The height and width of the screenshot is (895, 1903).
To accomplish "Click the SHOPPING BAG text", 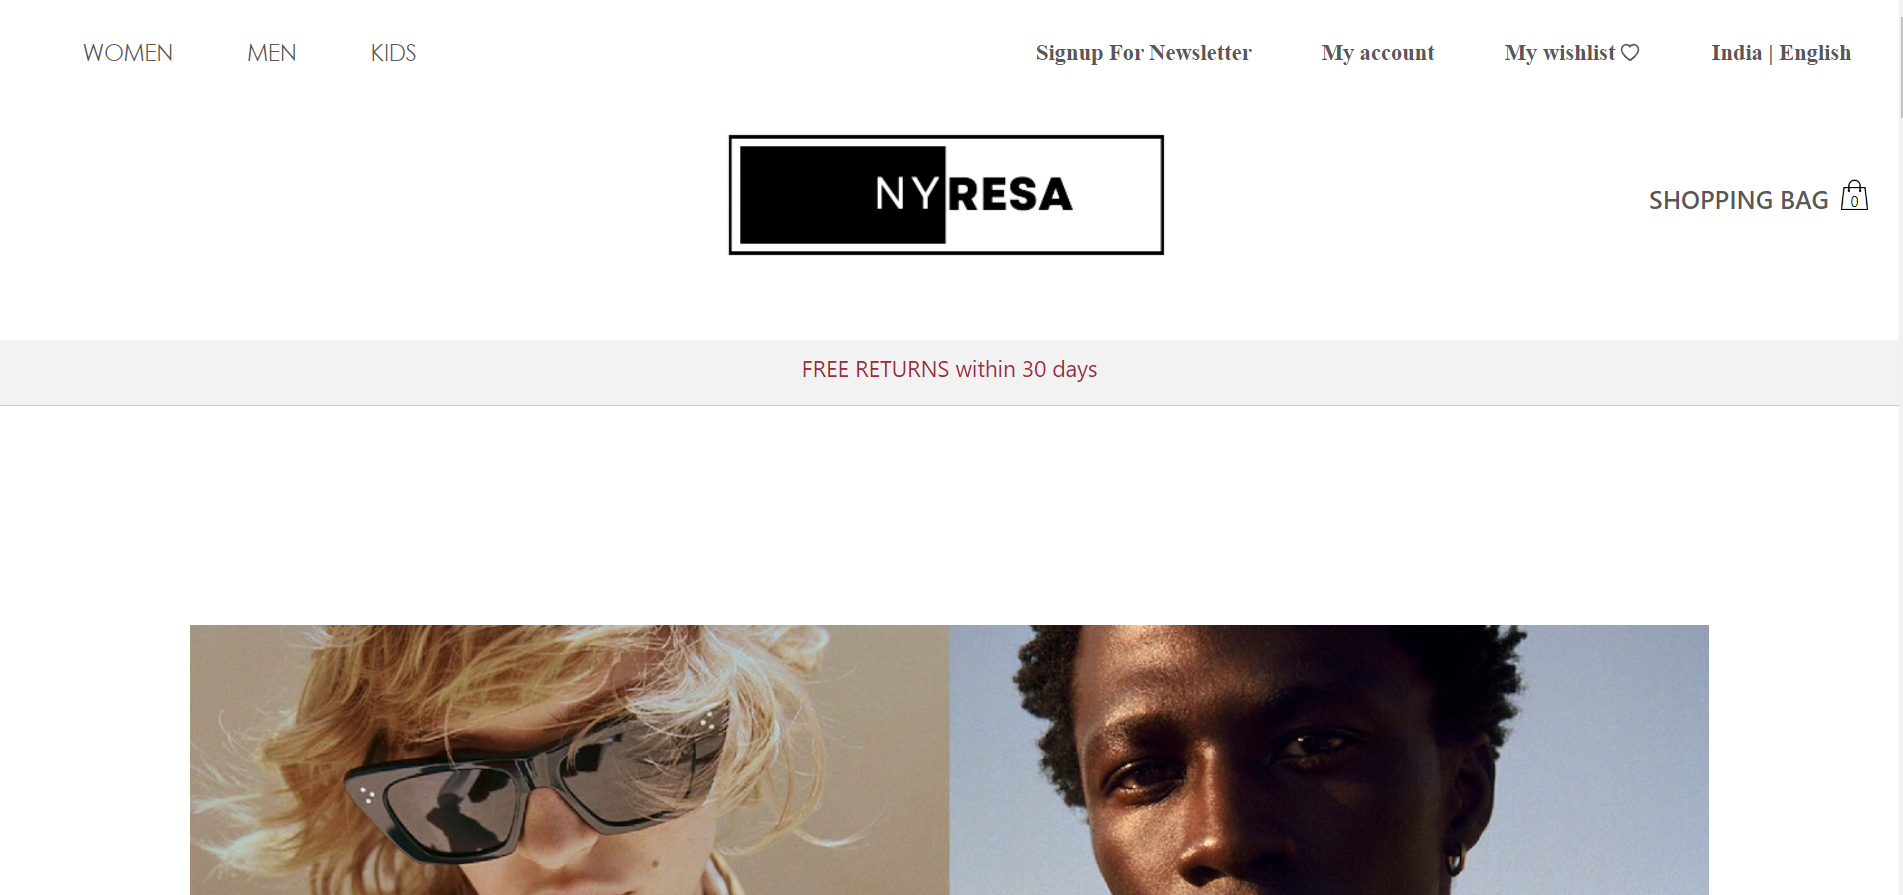I will click(x=1738, y=200).
